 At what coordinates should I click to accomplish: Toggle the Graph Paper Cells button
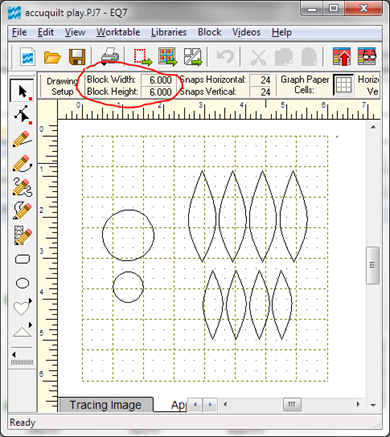coord(343,85)
